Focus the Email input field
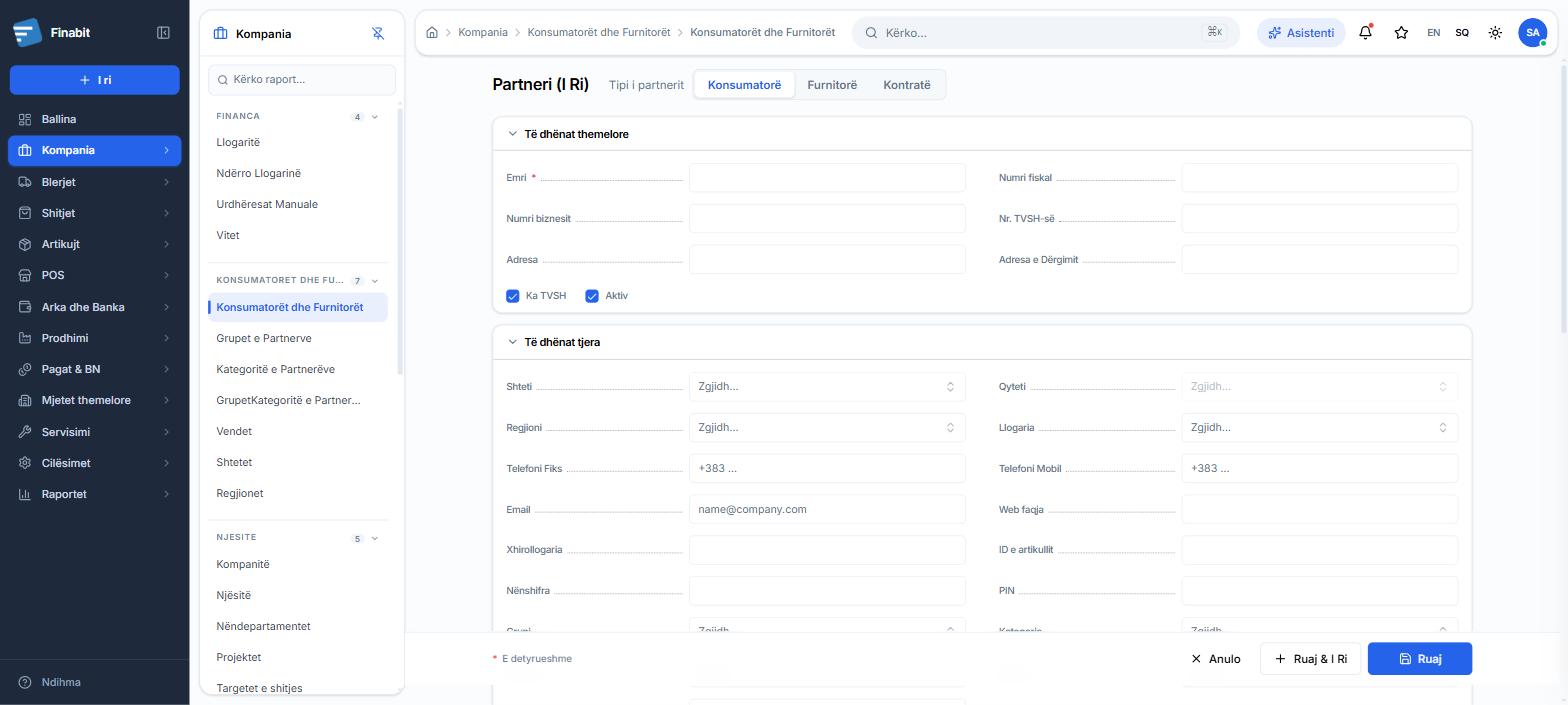The width and height of the screenshot is (1568, 705). pyautogui.click(x=827, y=510)
